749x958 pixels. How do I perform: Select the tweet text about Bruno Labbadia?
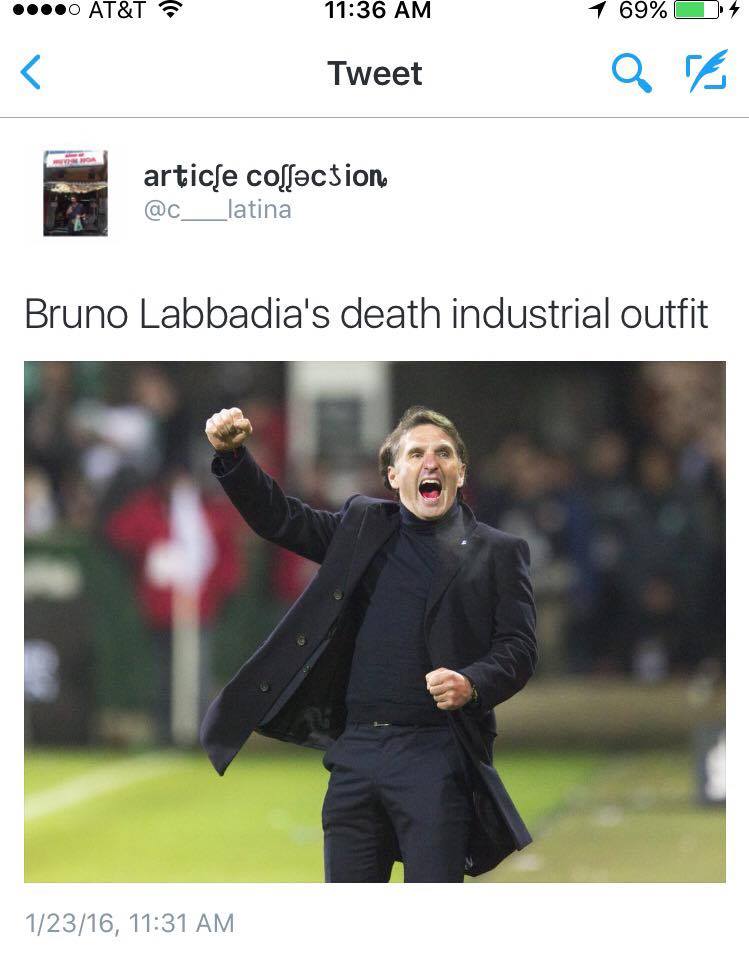367,314
